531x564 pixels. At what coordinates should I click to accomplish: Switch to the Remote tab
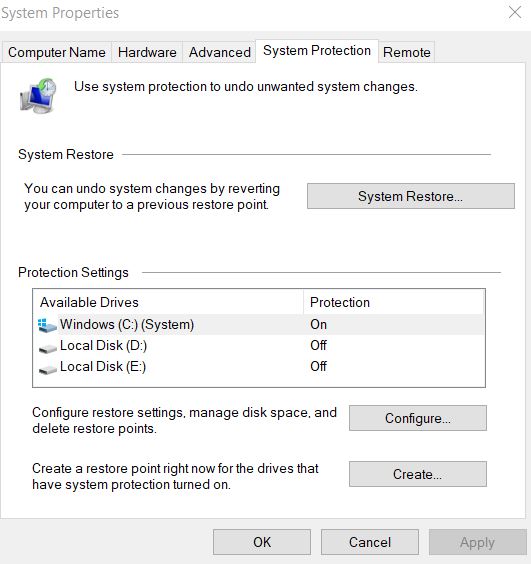[407, 53]
